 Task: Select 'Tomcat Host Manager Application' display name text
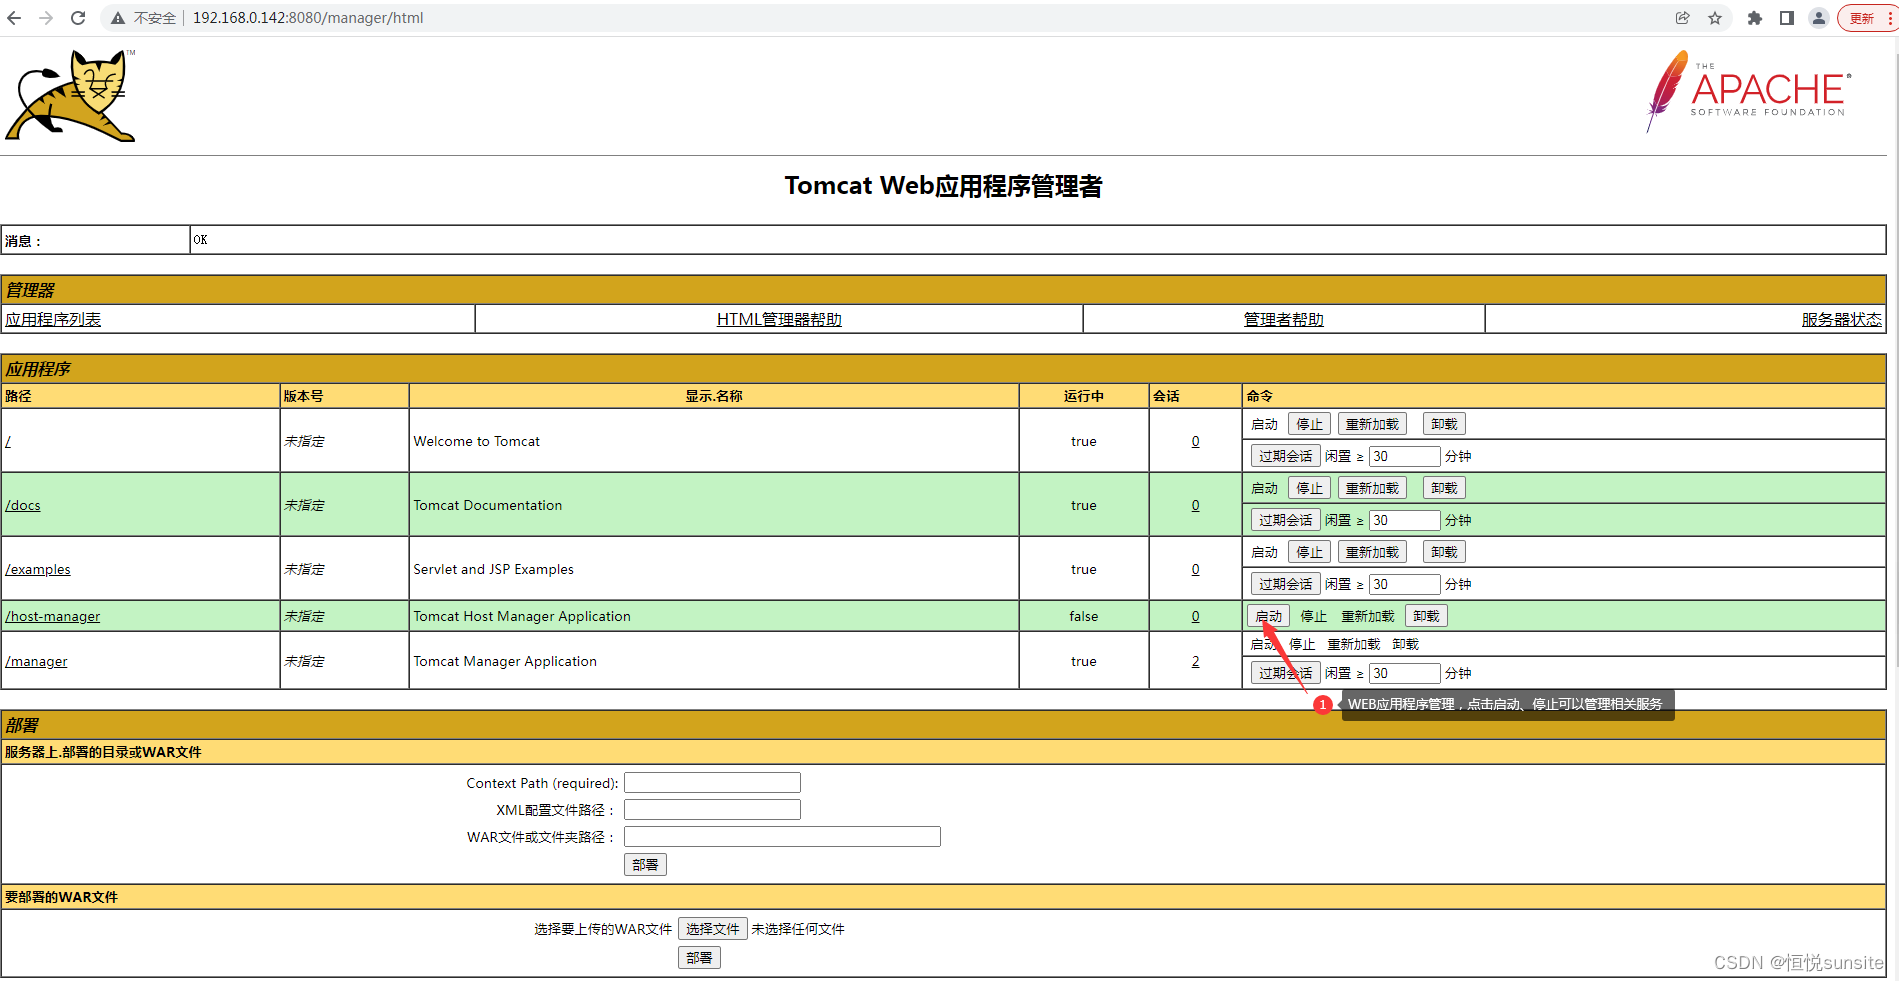522,616
